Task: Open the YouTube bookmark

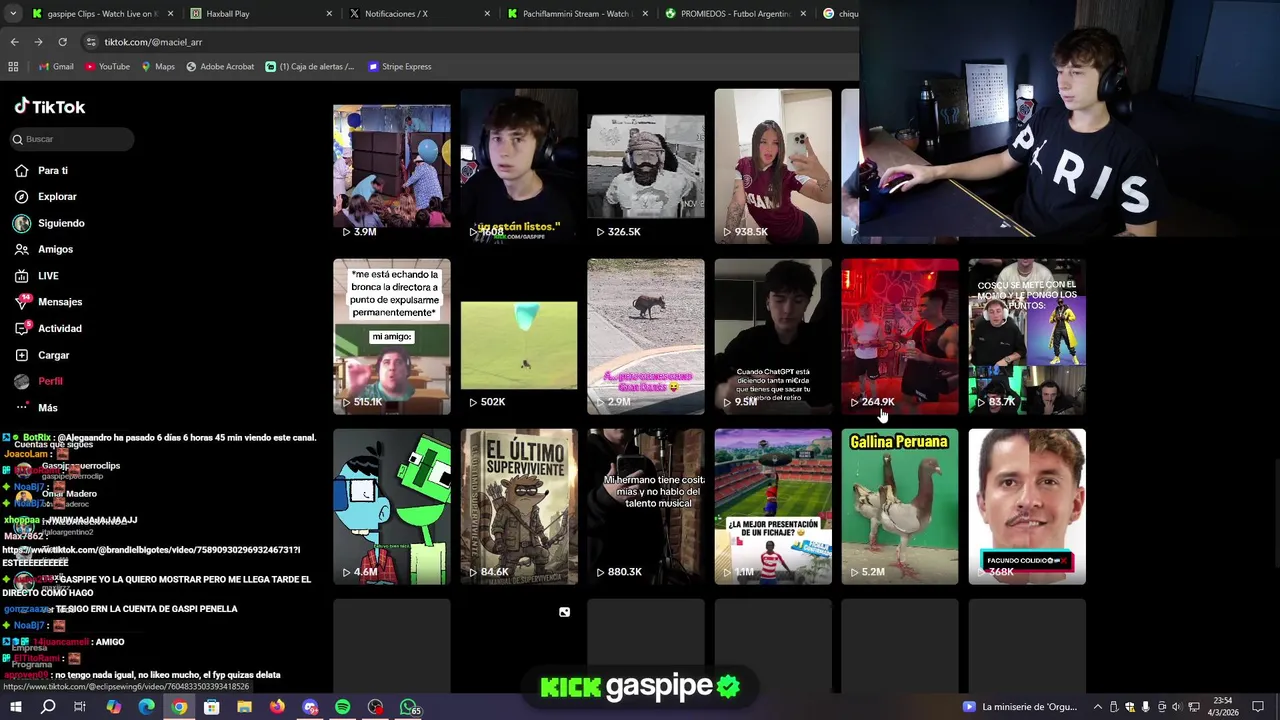Action: [107, 67]
